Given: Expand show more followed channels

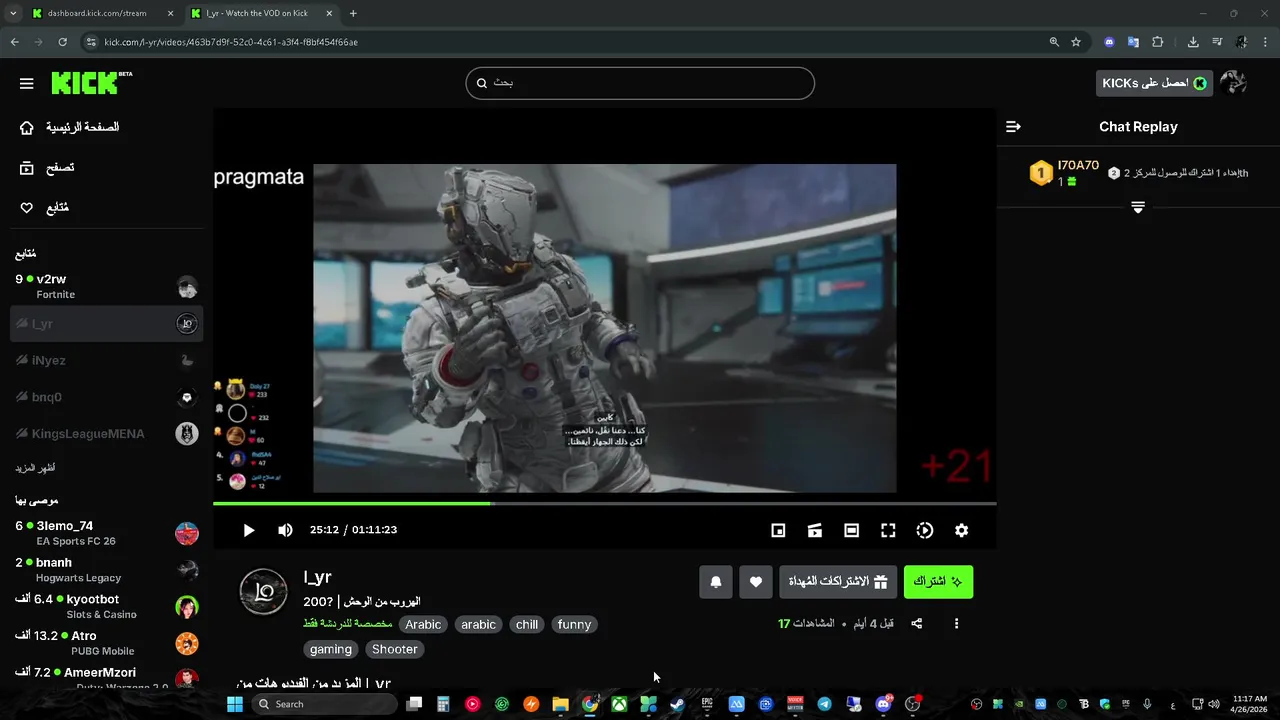Looking at the screenshot, I should [35, 468].
